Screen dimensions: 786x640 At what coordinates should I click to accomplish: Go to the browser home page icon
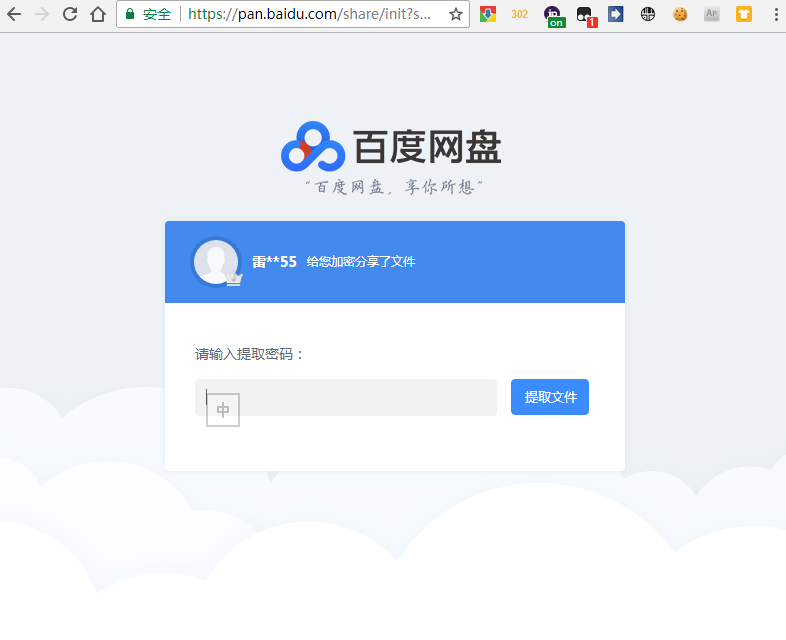[98, 14]
